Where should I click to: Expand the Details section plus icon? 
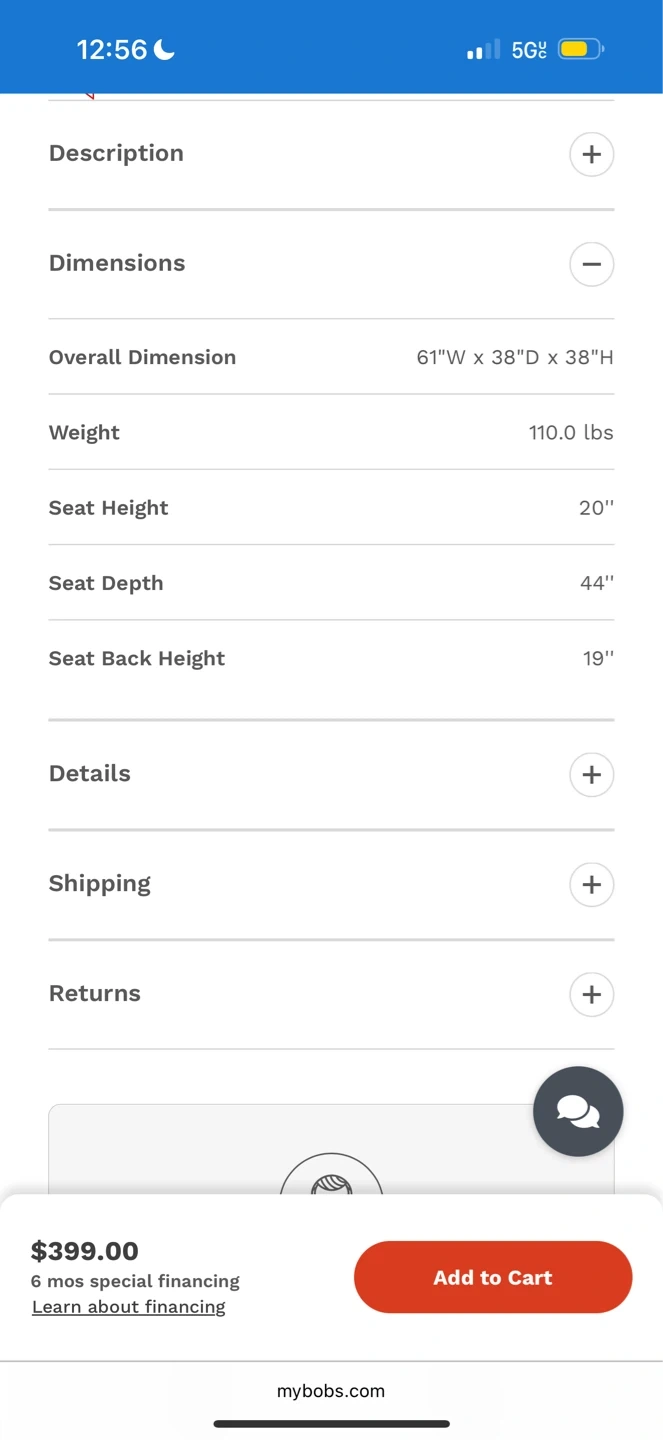591,774
